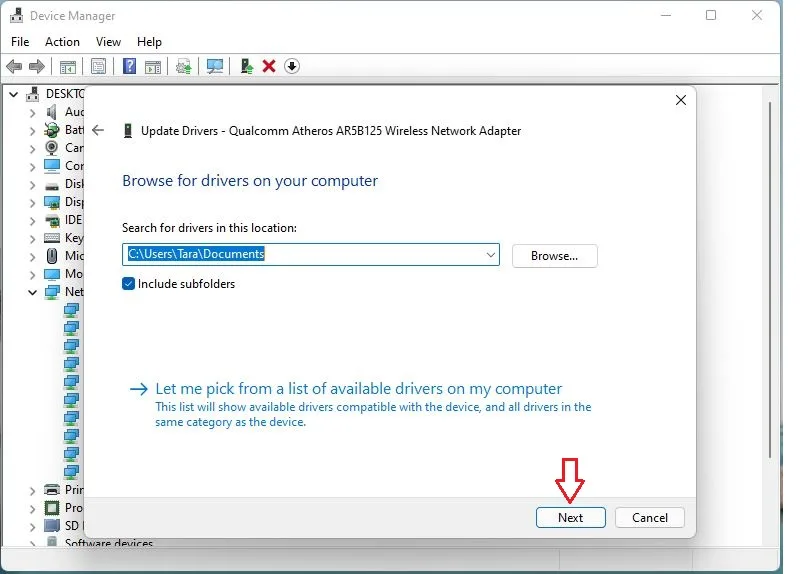This screenshot has width=800, height=574.
Task: Open the Help menu
Action: pos(149,42)
